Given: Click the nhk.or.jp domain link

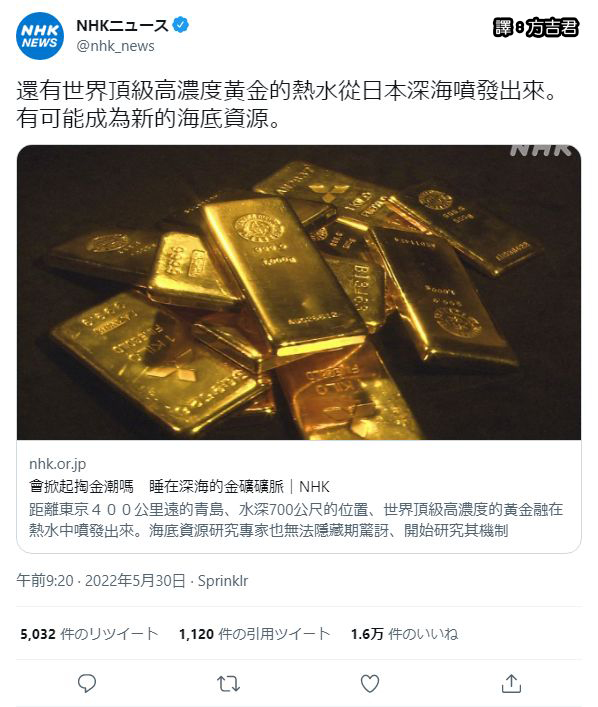Looking at the screenshot, I should 57,464.
